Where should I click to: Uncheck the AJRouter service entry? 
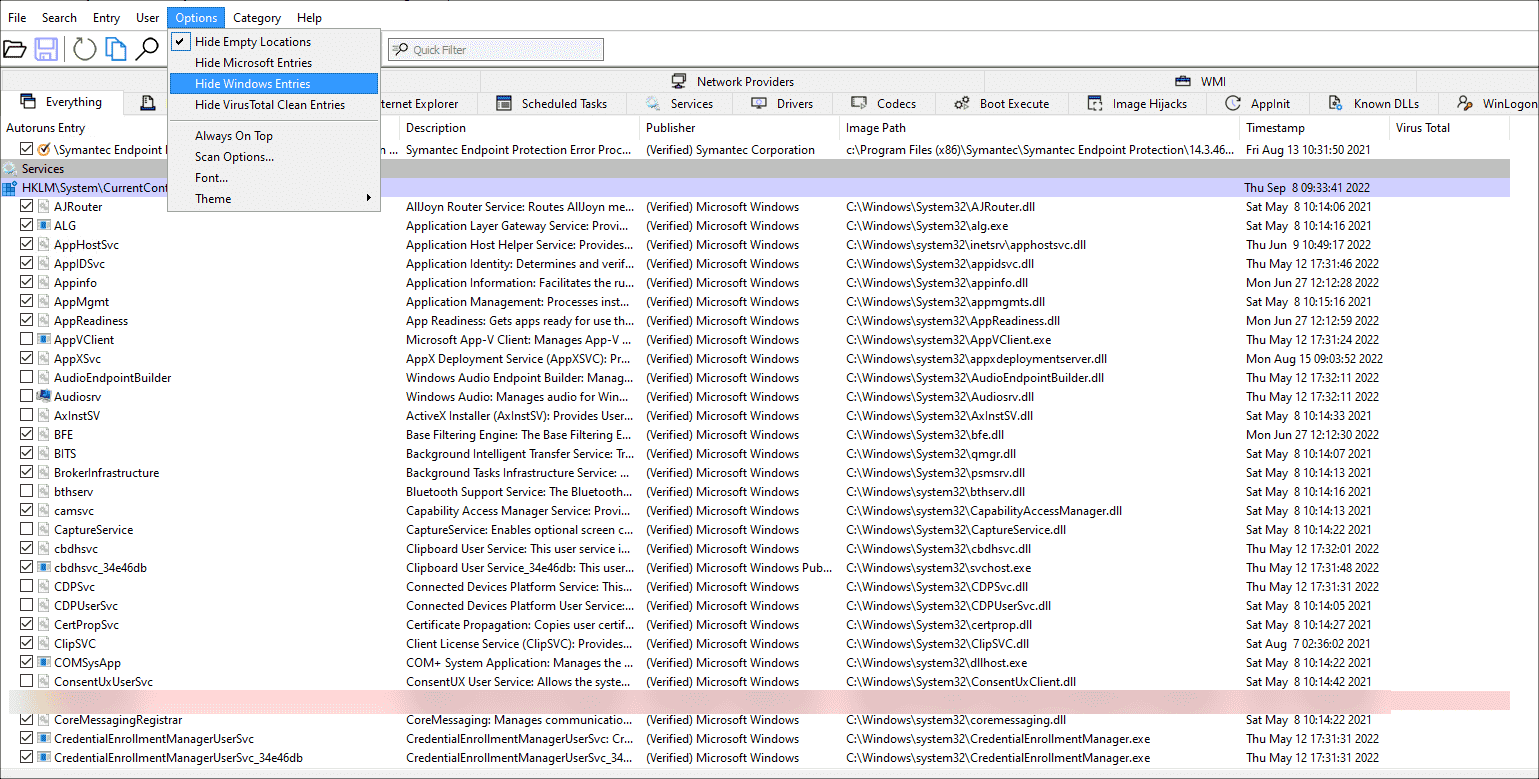point(25,206)
